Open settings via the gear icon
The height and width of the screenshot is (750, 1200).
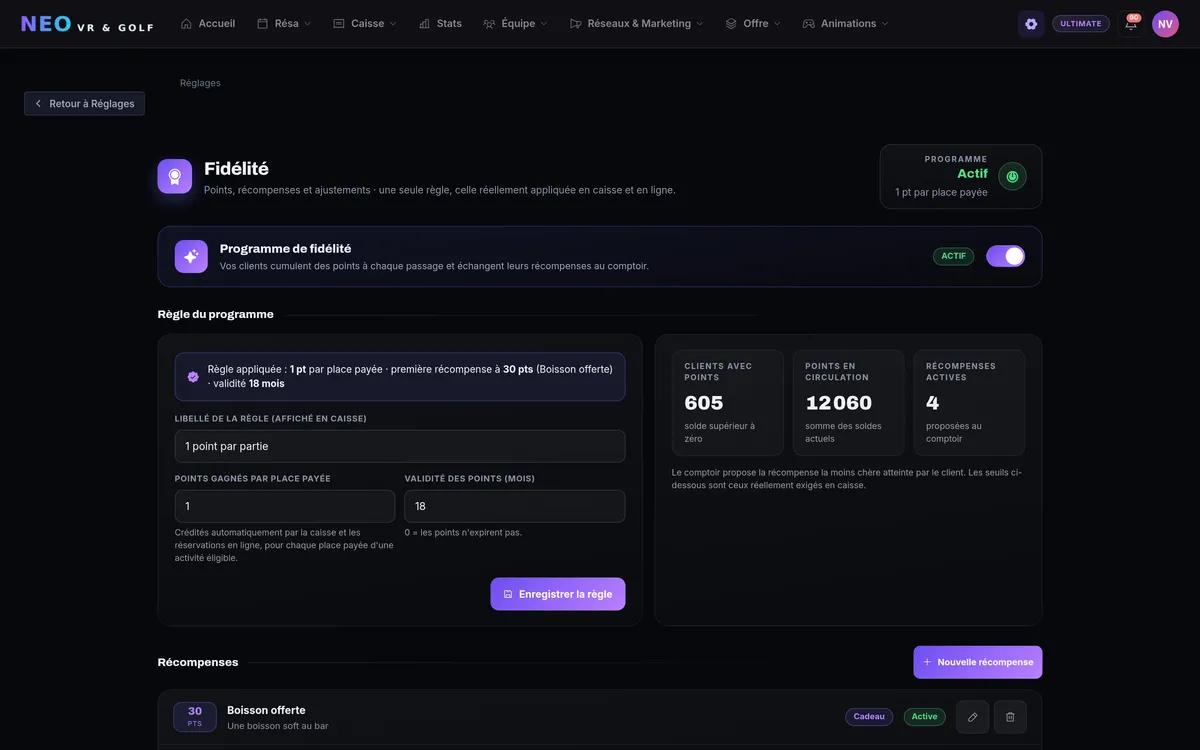pos(1031,24)
